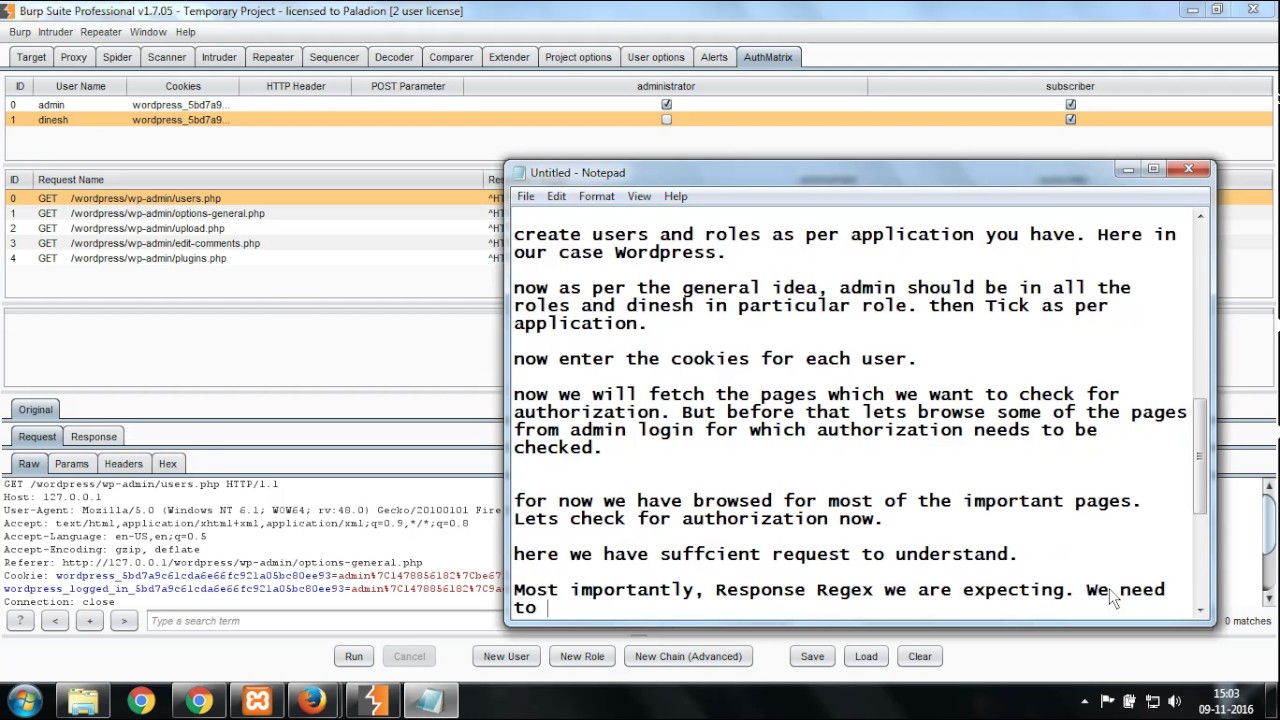The width and height of the screenshot is (1280, 720).
Task: Open the Repeater menu in menu bar
Action: click(100, 32)
